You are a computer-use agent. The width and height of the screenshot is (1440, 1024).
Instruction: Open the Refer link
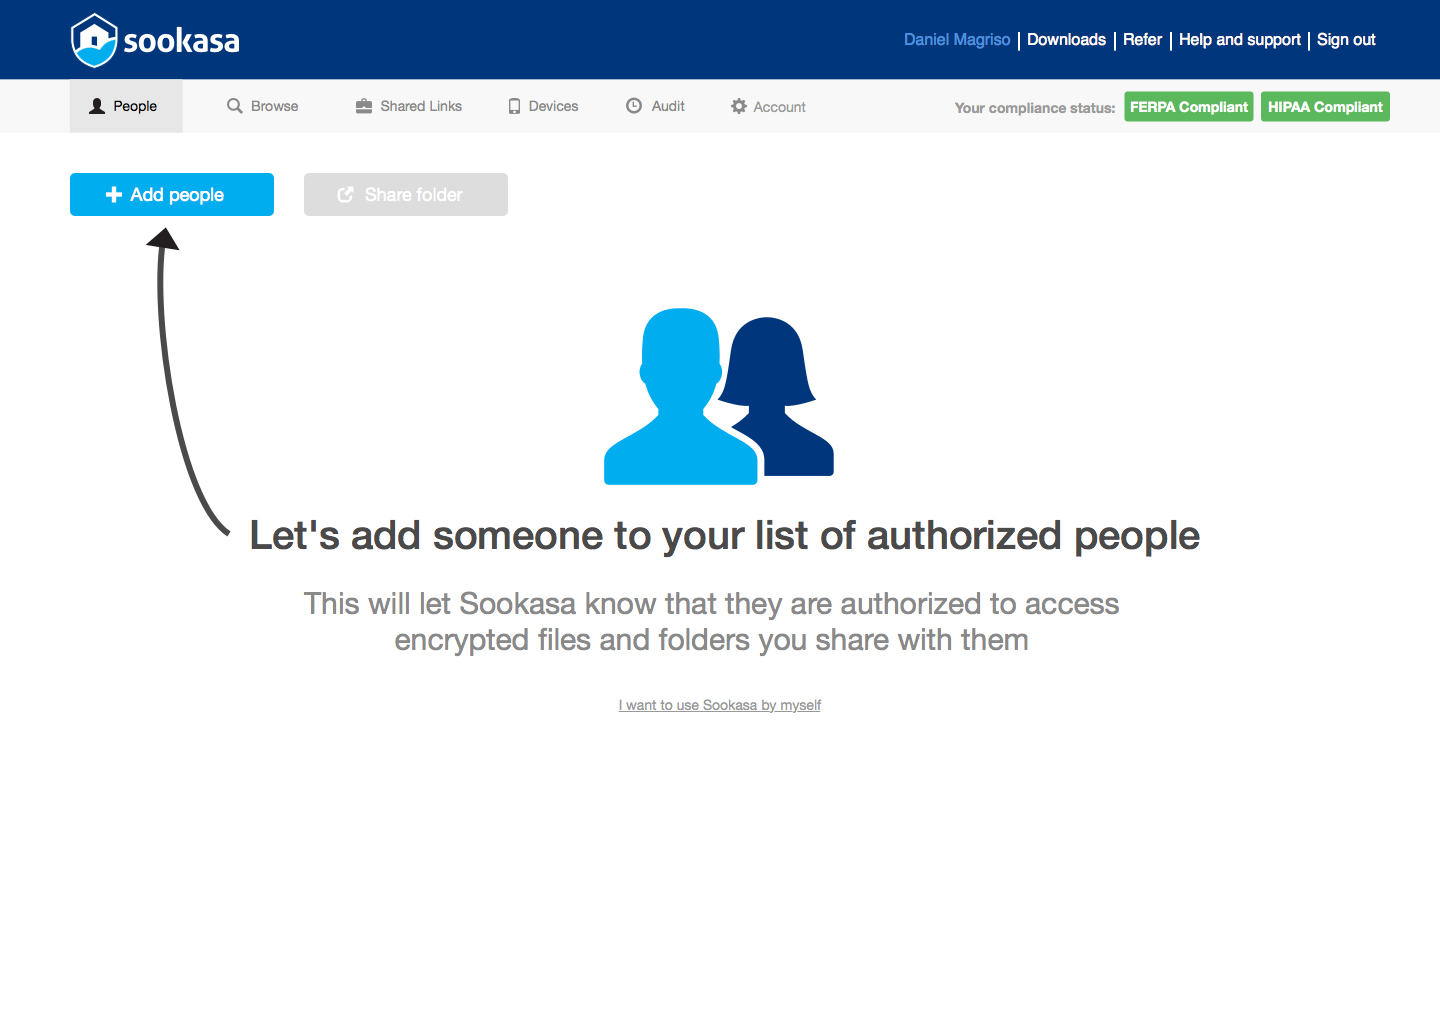tap(1142, 40)
